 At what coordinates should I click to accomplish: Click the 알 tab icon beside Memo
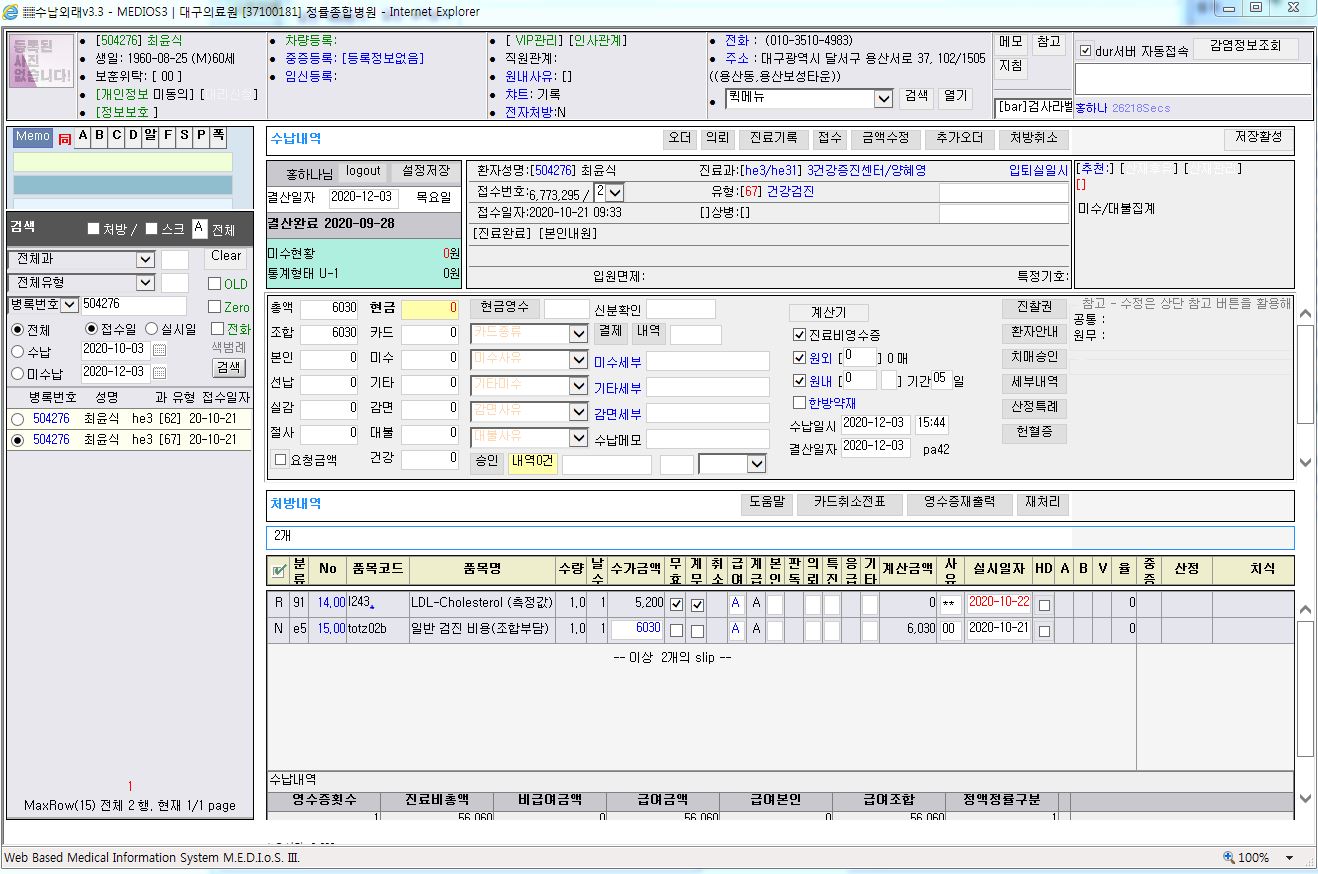pyautogui.click(x=150, y=136)
